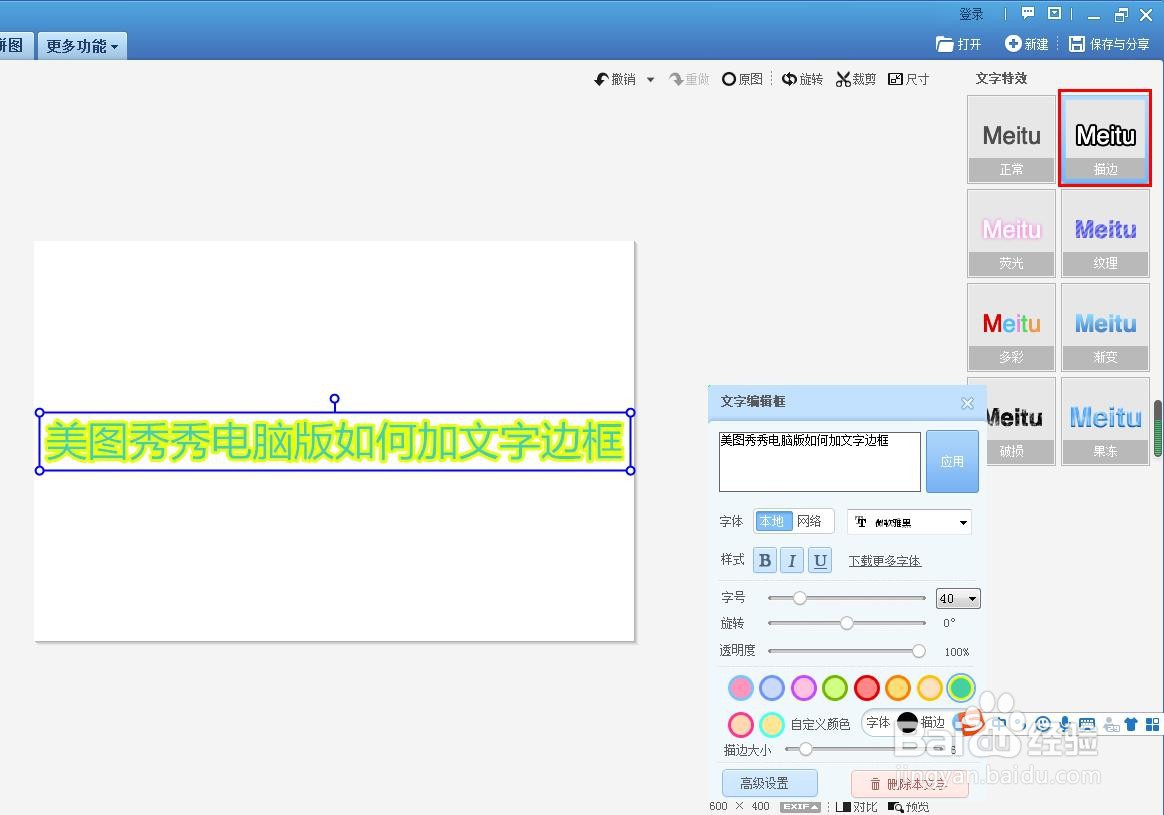Undo the last edit with 撤销
The image size is (1164, 815).
615,79
